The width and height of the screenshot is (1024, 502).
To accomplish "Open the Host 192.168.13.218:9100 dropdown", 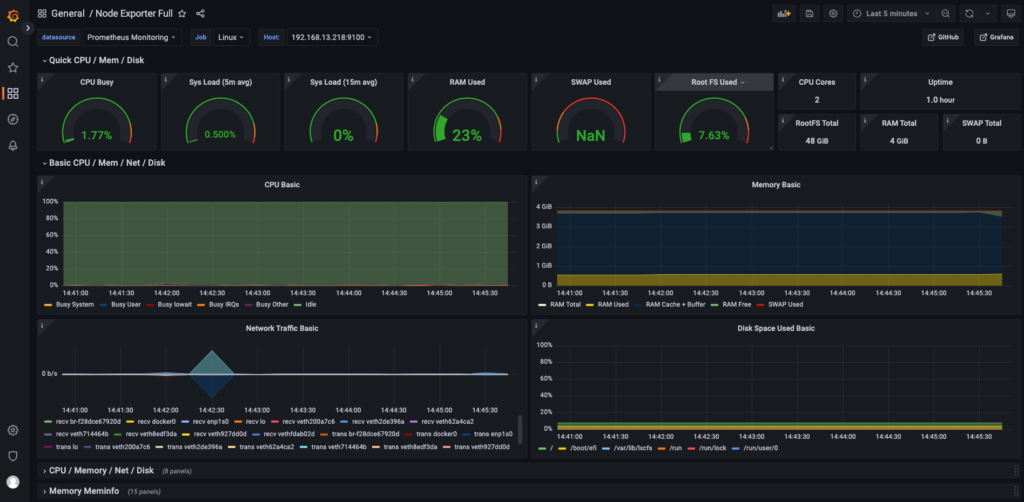I will pyautogui.click(x=332, y=37).
